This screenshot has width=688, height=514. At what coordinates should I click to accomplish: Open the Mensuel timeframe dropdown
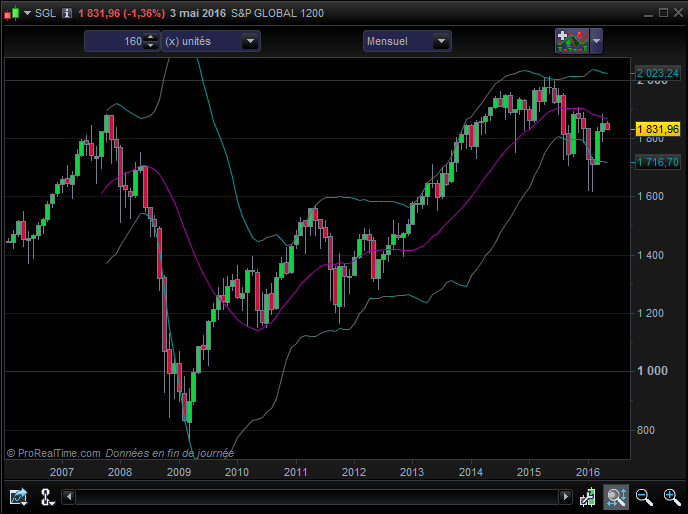(407, 41)
